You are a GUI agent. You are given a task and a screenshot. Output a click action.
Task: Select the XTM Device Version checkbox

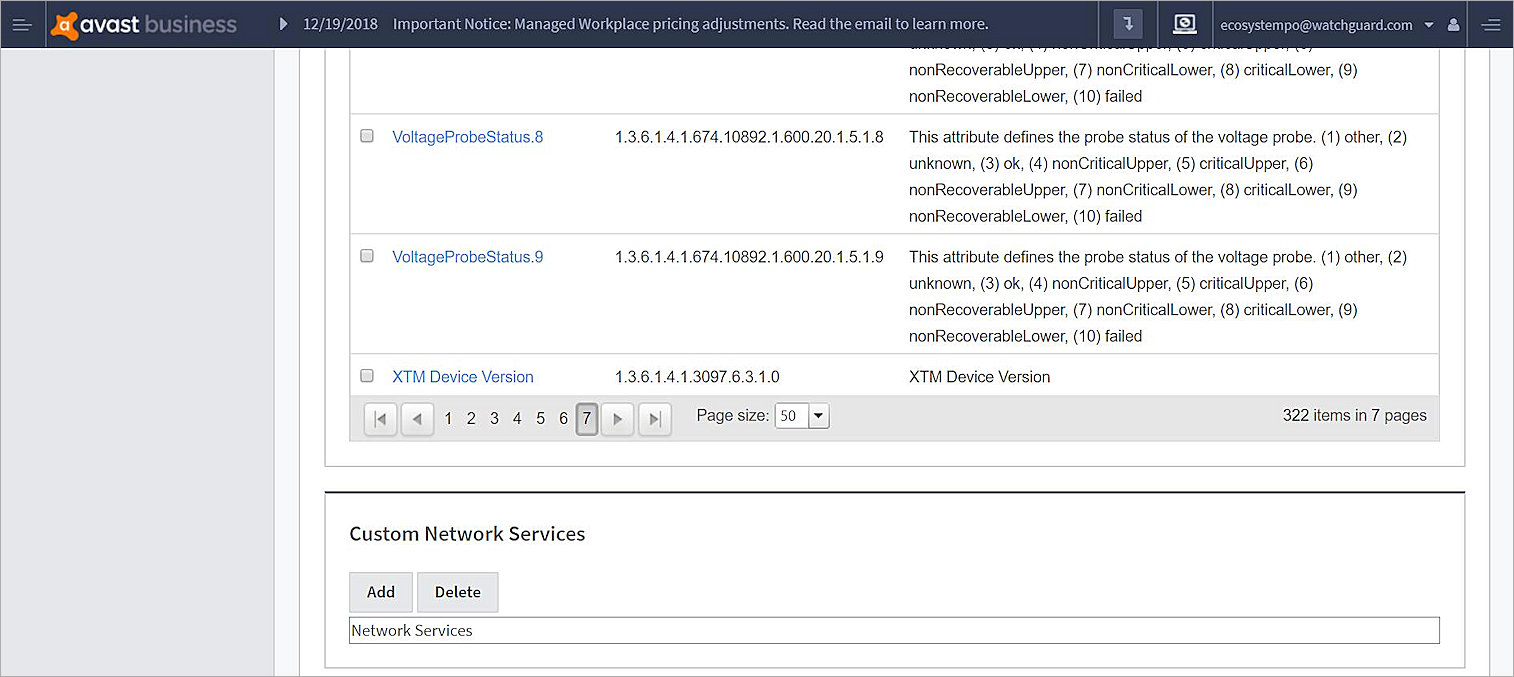366,375
